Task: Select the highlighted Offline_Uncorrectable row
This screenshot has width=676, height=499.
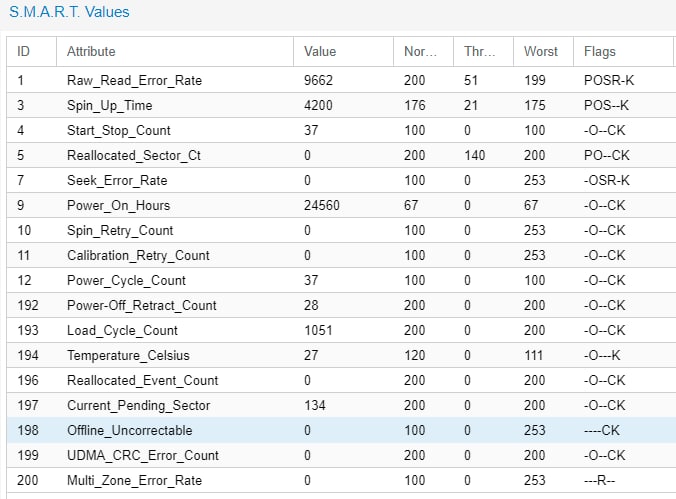Action: (341, 430)
